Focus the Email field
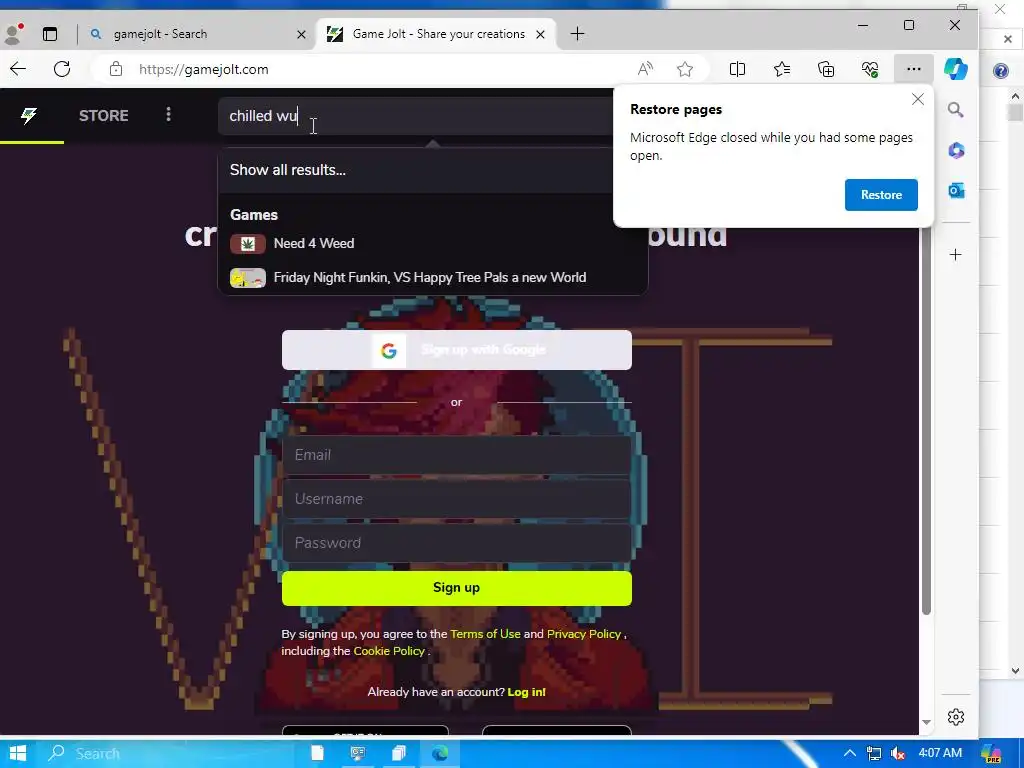 pos(456,455)
